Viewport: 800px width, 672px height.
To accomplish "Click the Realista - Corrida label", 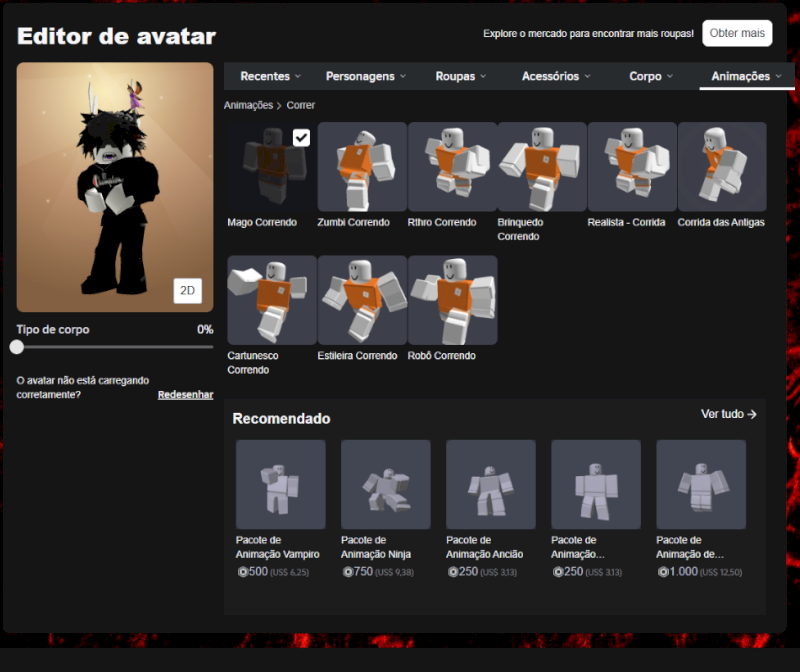I will click(x=626, y=222).
